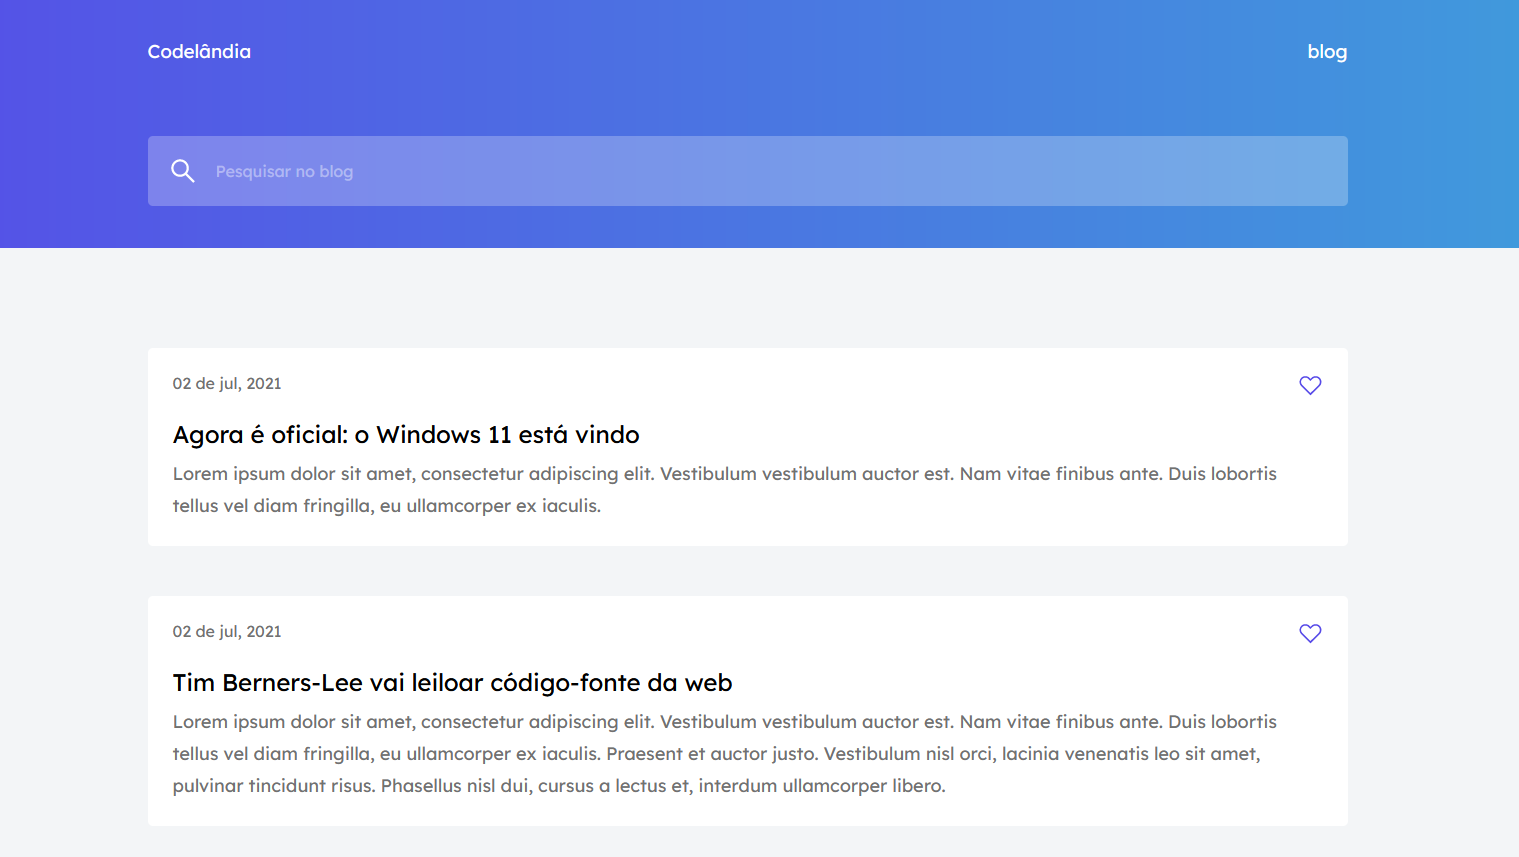Toggle the heart on the second article card

(1310, 633)
